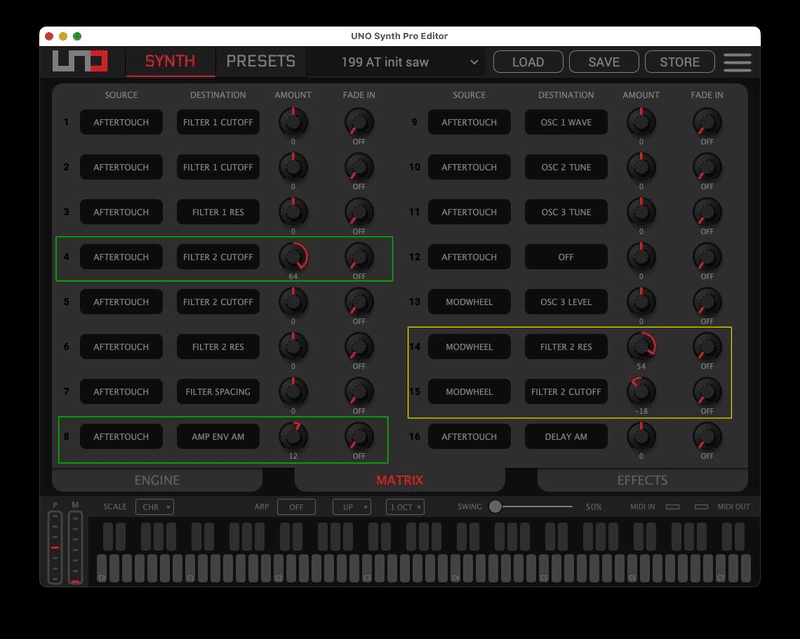The image size is (800, 639).
Task: Click the row 6 Amount knob
Action: click(293, 346)
